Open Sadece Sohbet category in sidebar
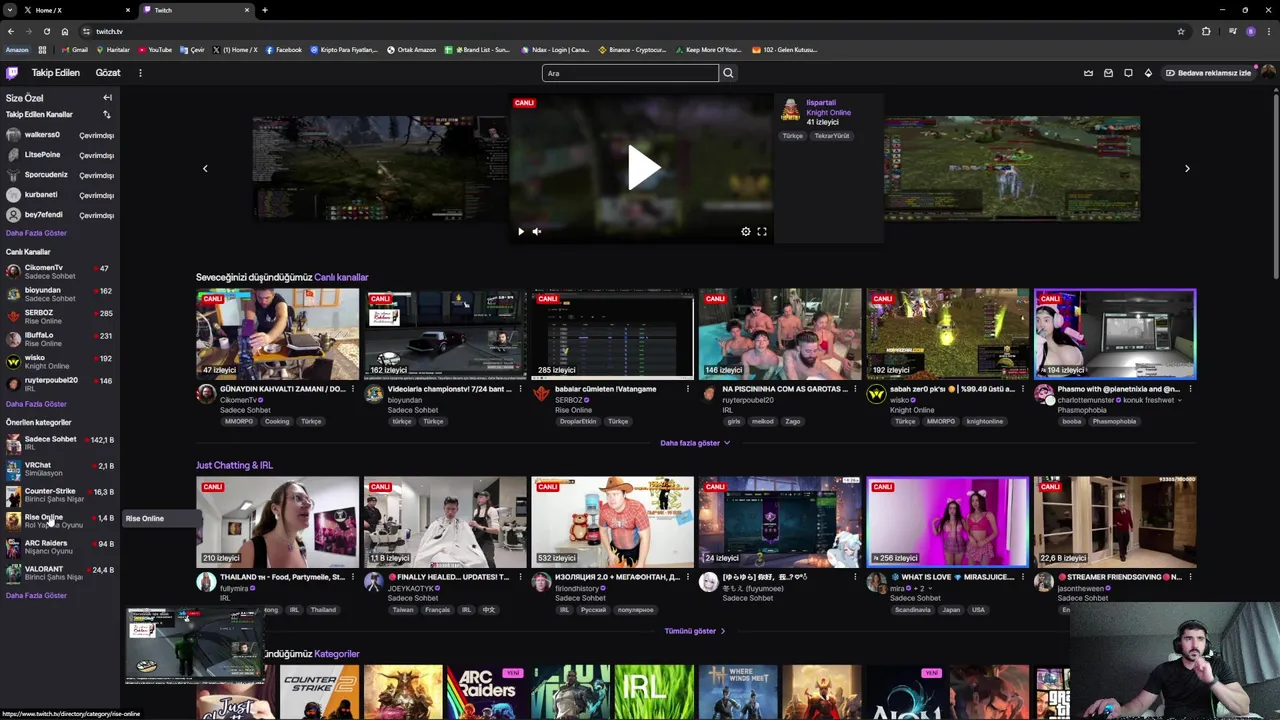The width and height of the screenshot is (1280, 720). point(60,443)
